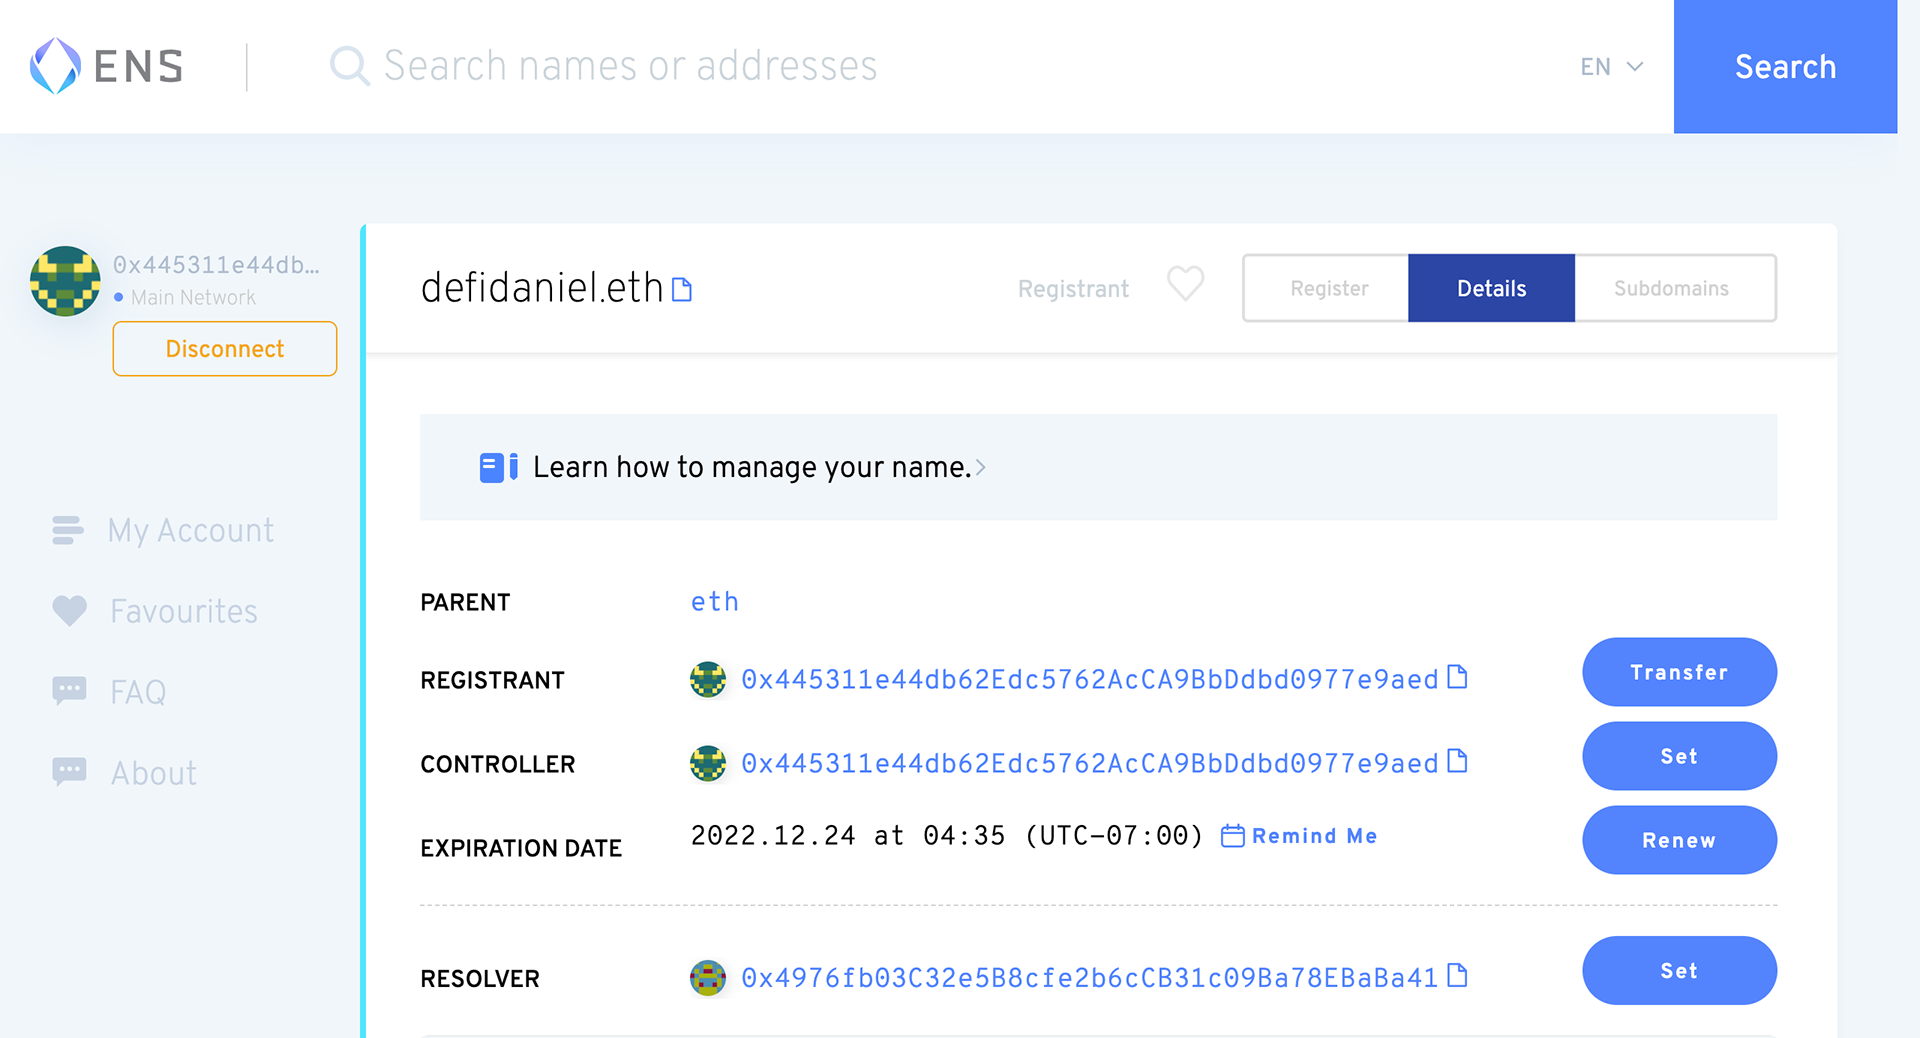
Task: Click the Disconnect button
Action: pos(225,349)
